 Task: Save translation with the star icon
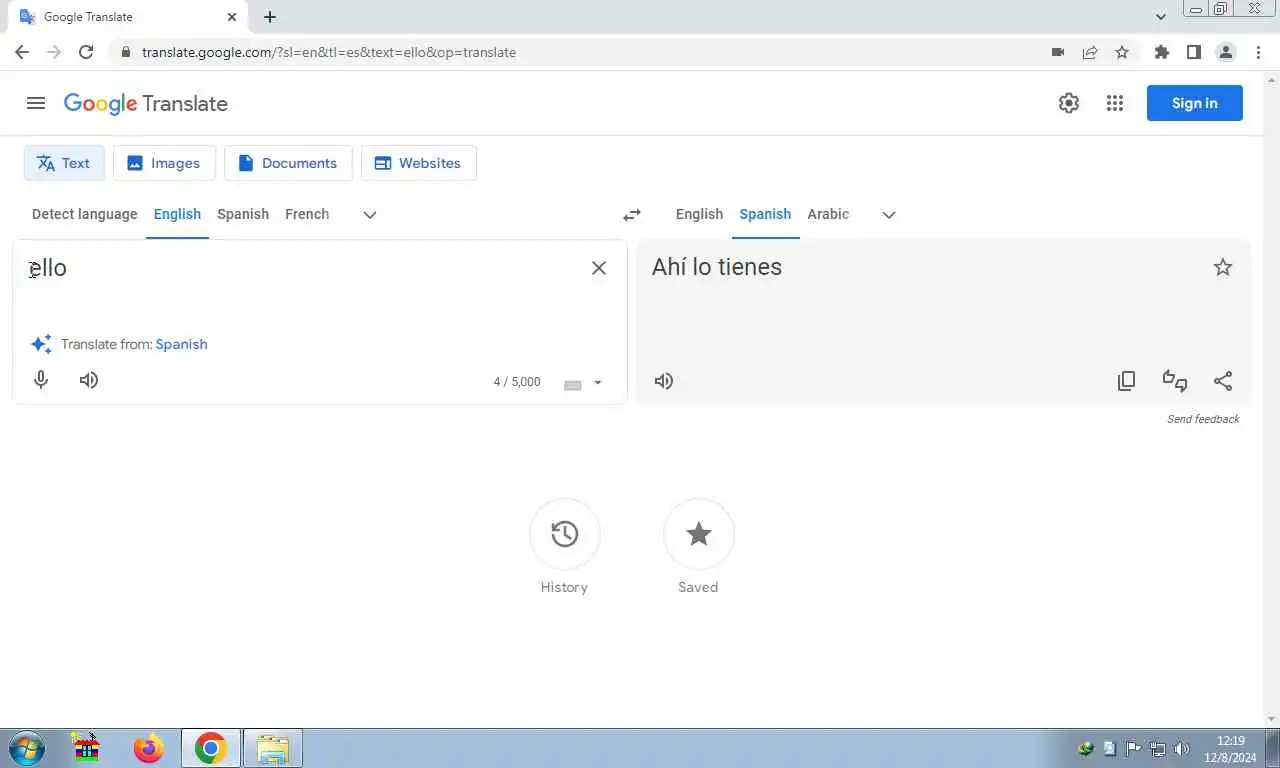1223,267
